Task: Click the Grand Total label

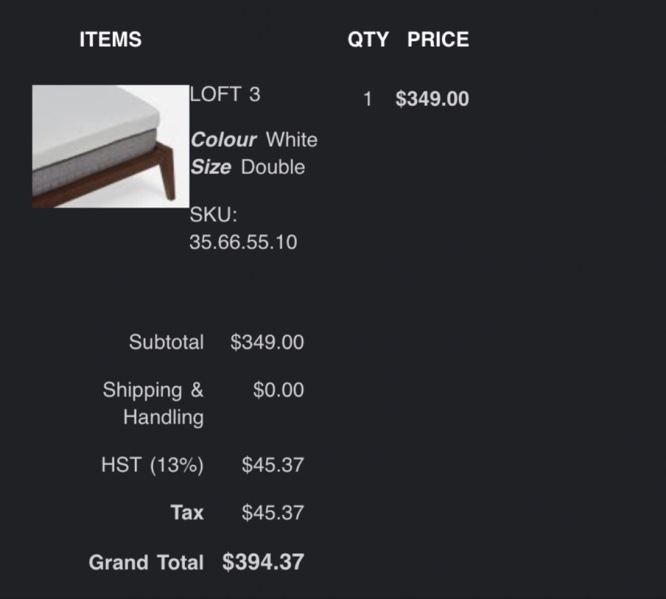Action: [146, 562]
